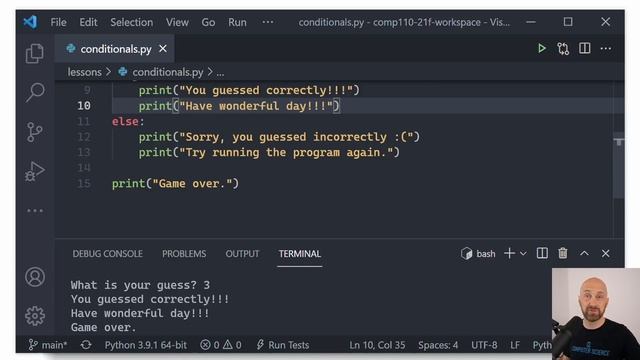Click Ln 10, Col 35 indicator

(x=377, y=345)
